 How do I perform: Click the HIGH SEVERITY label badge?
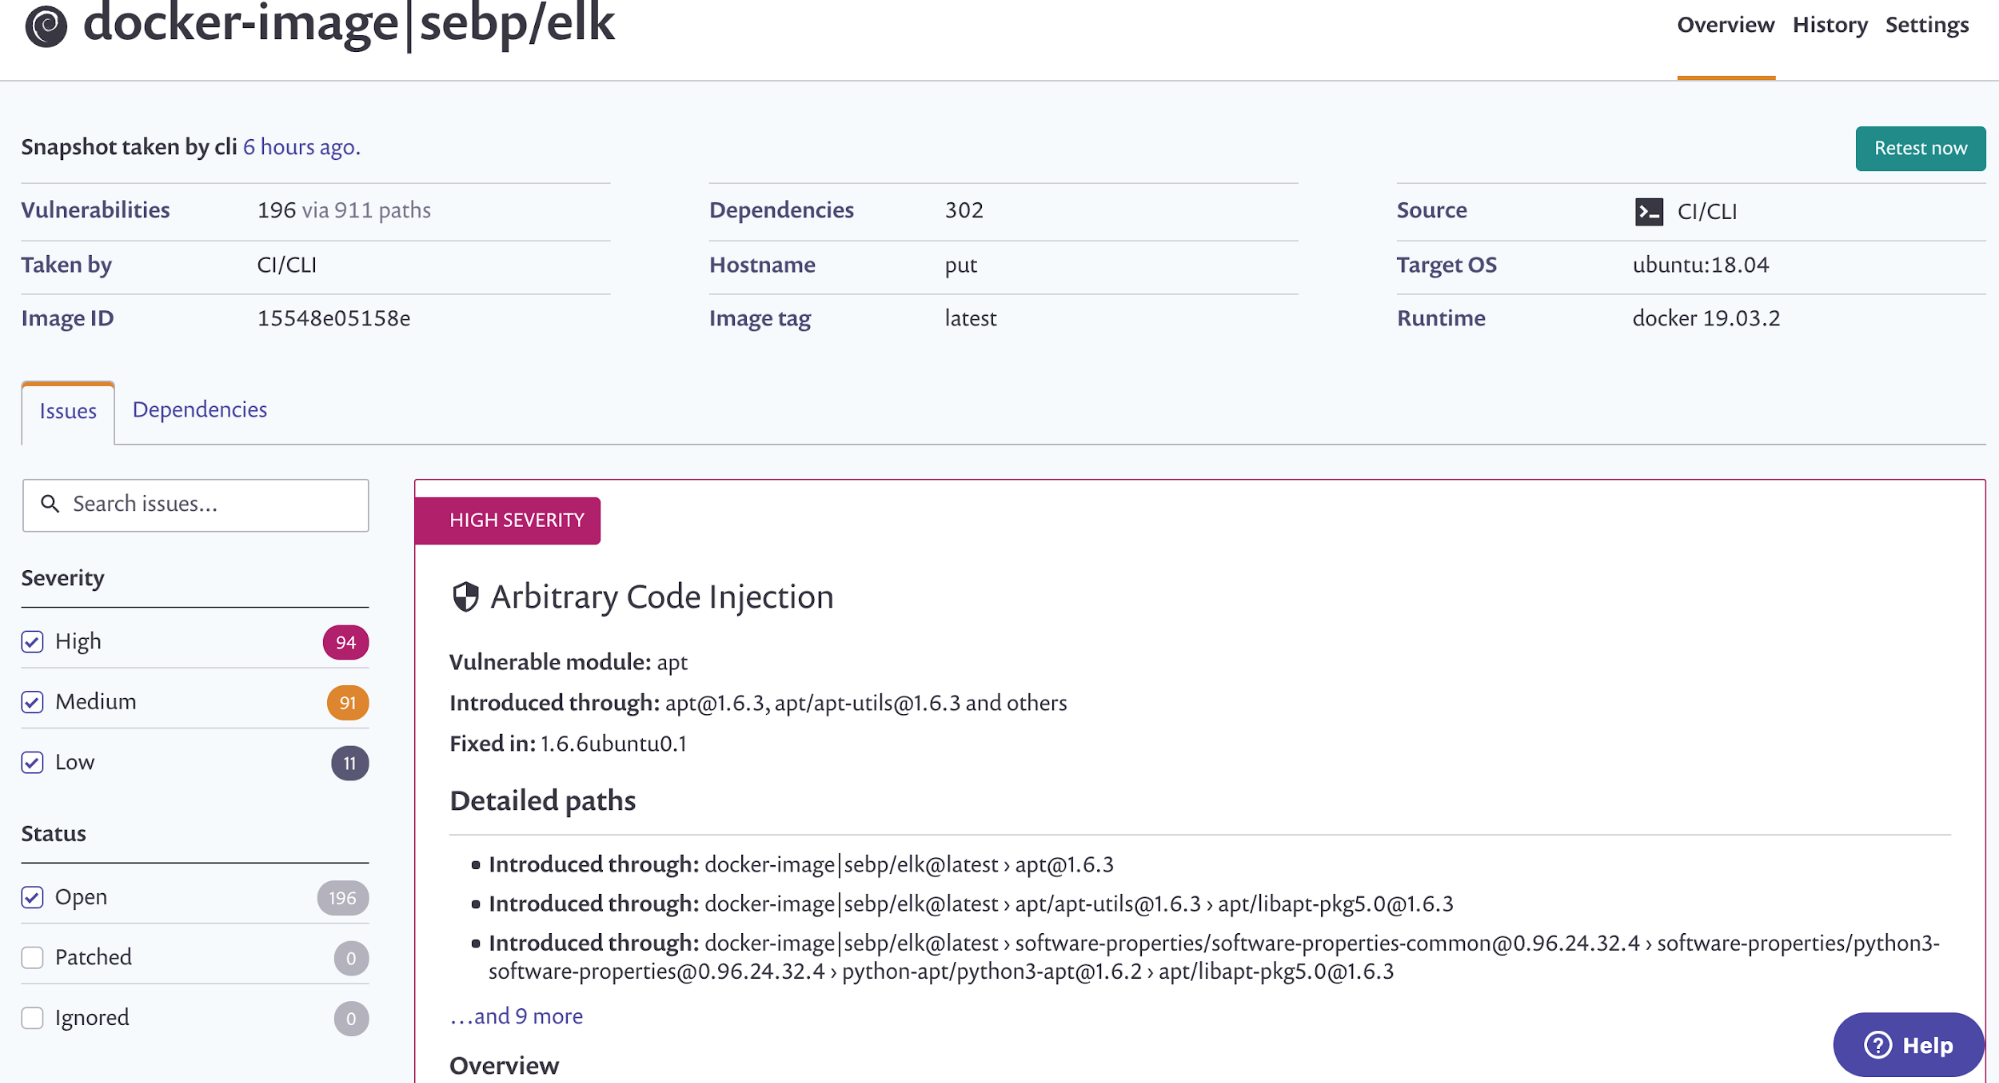click(x=508, y=521)
